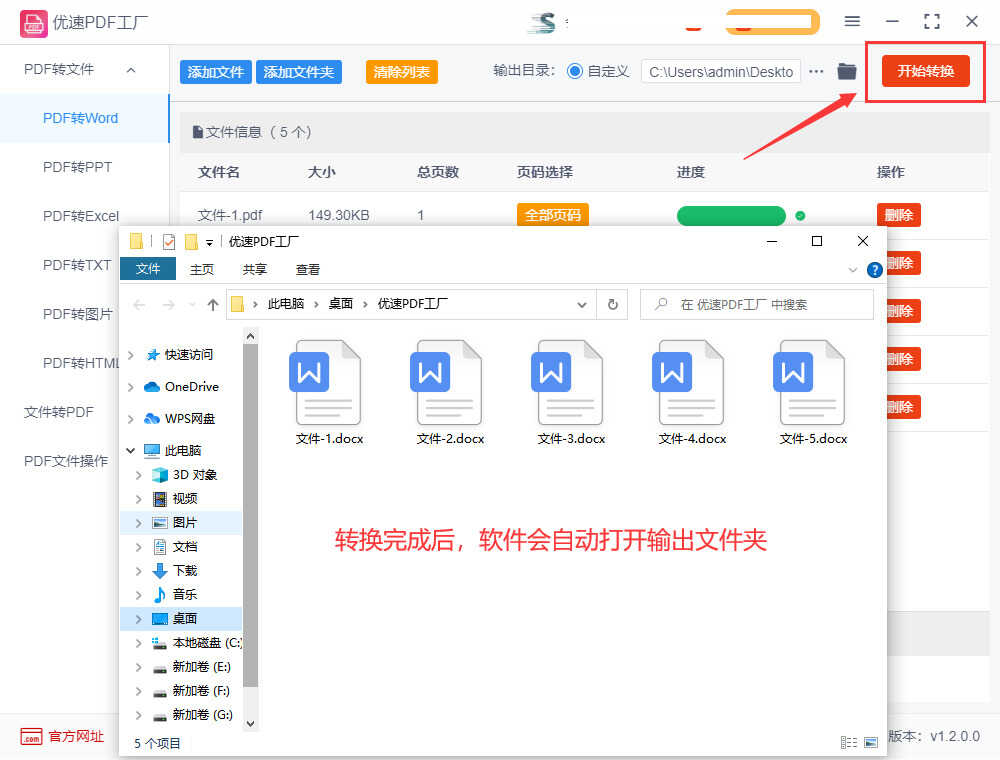
Task: Click the output directory path field
Action: 721,72
